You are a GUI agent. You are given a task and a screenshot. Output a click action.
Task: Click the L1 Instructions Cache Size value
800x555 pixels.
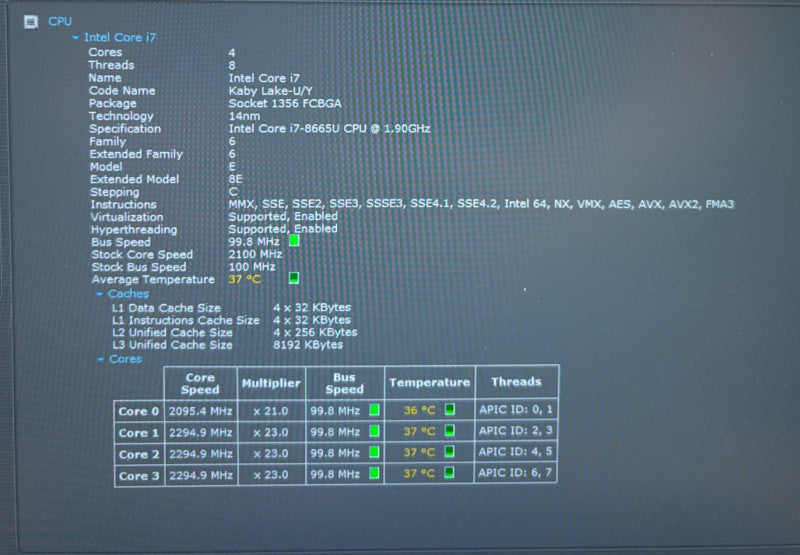click(x=312, y=320)
